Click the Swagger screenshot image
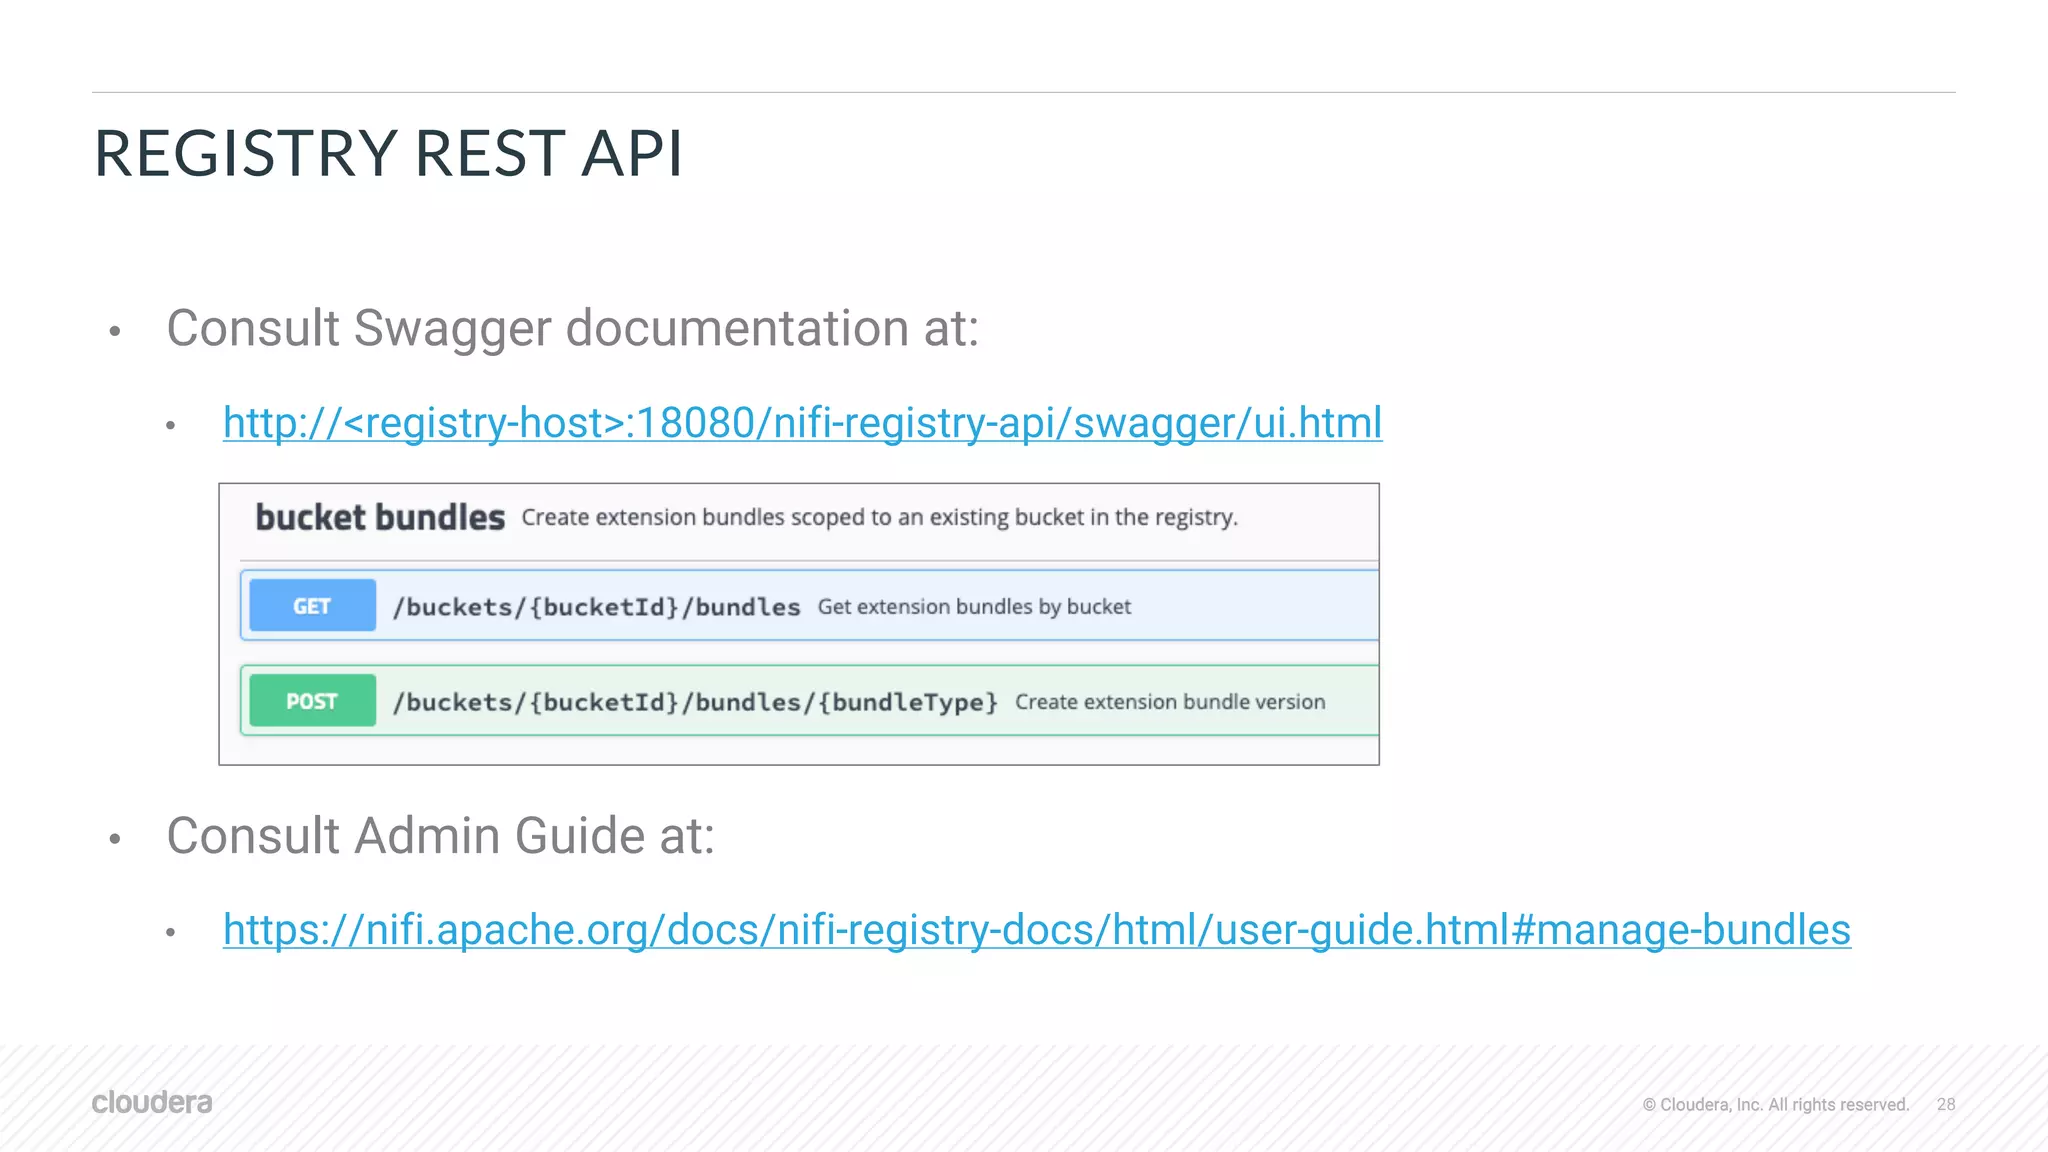The height and width of the screenshot is (1152, 2048). [799, 624]
